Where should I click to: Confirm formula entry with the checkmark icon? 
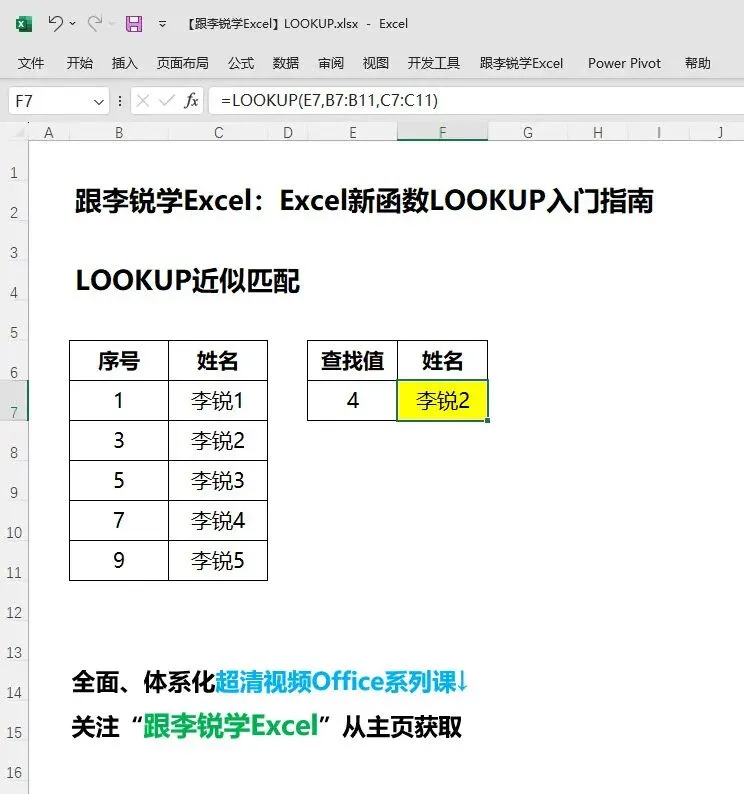[167, 101]
